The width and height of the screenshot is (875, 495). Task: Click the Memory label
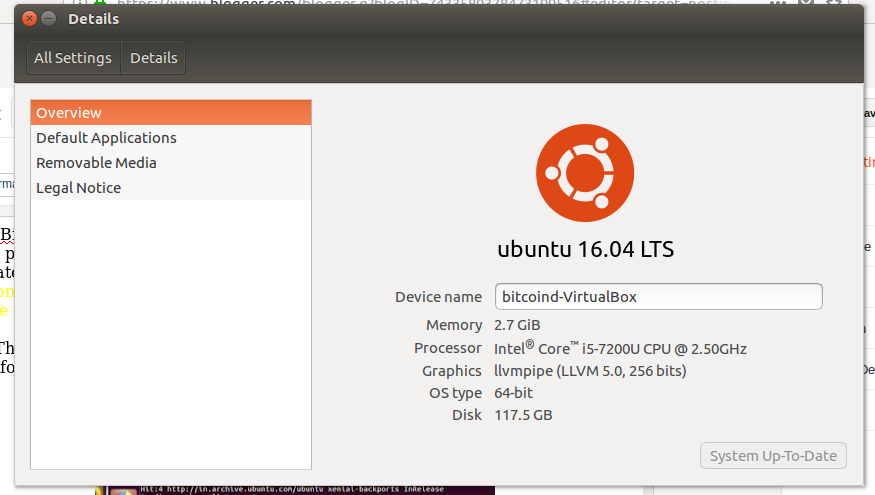(454, 325)
